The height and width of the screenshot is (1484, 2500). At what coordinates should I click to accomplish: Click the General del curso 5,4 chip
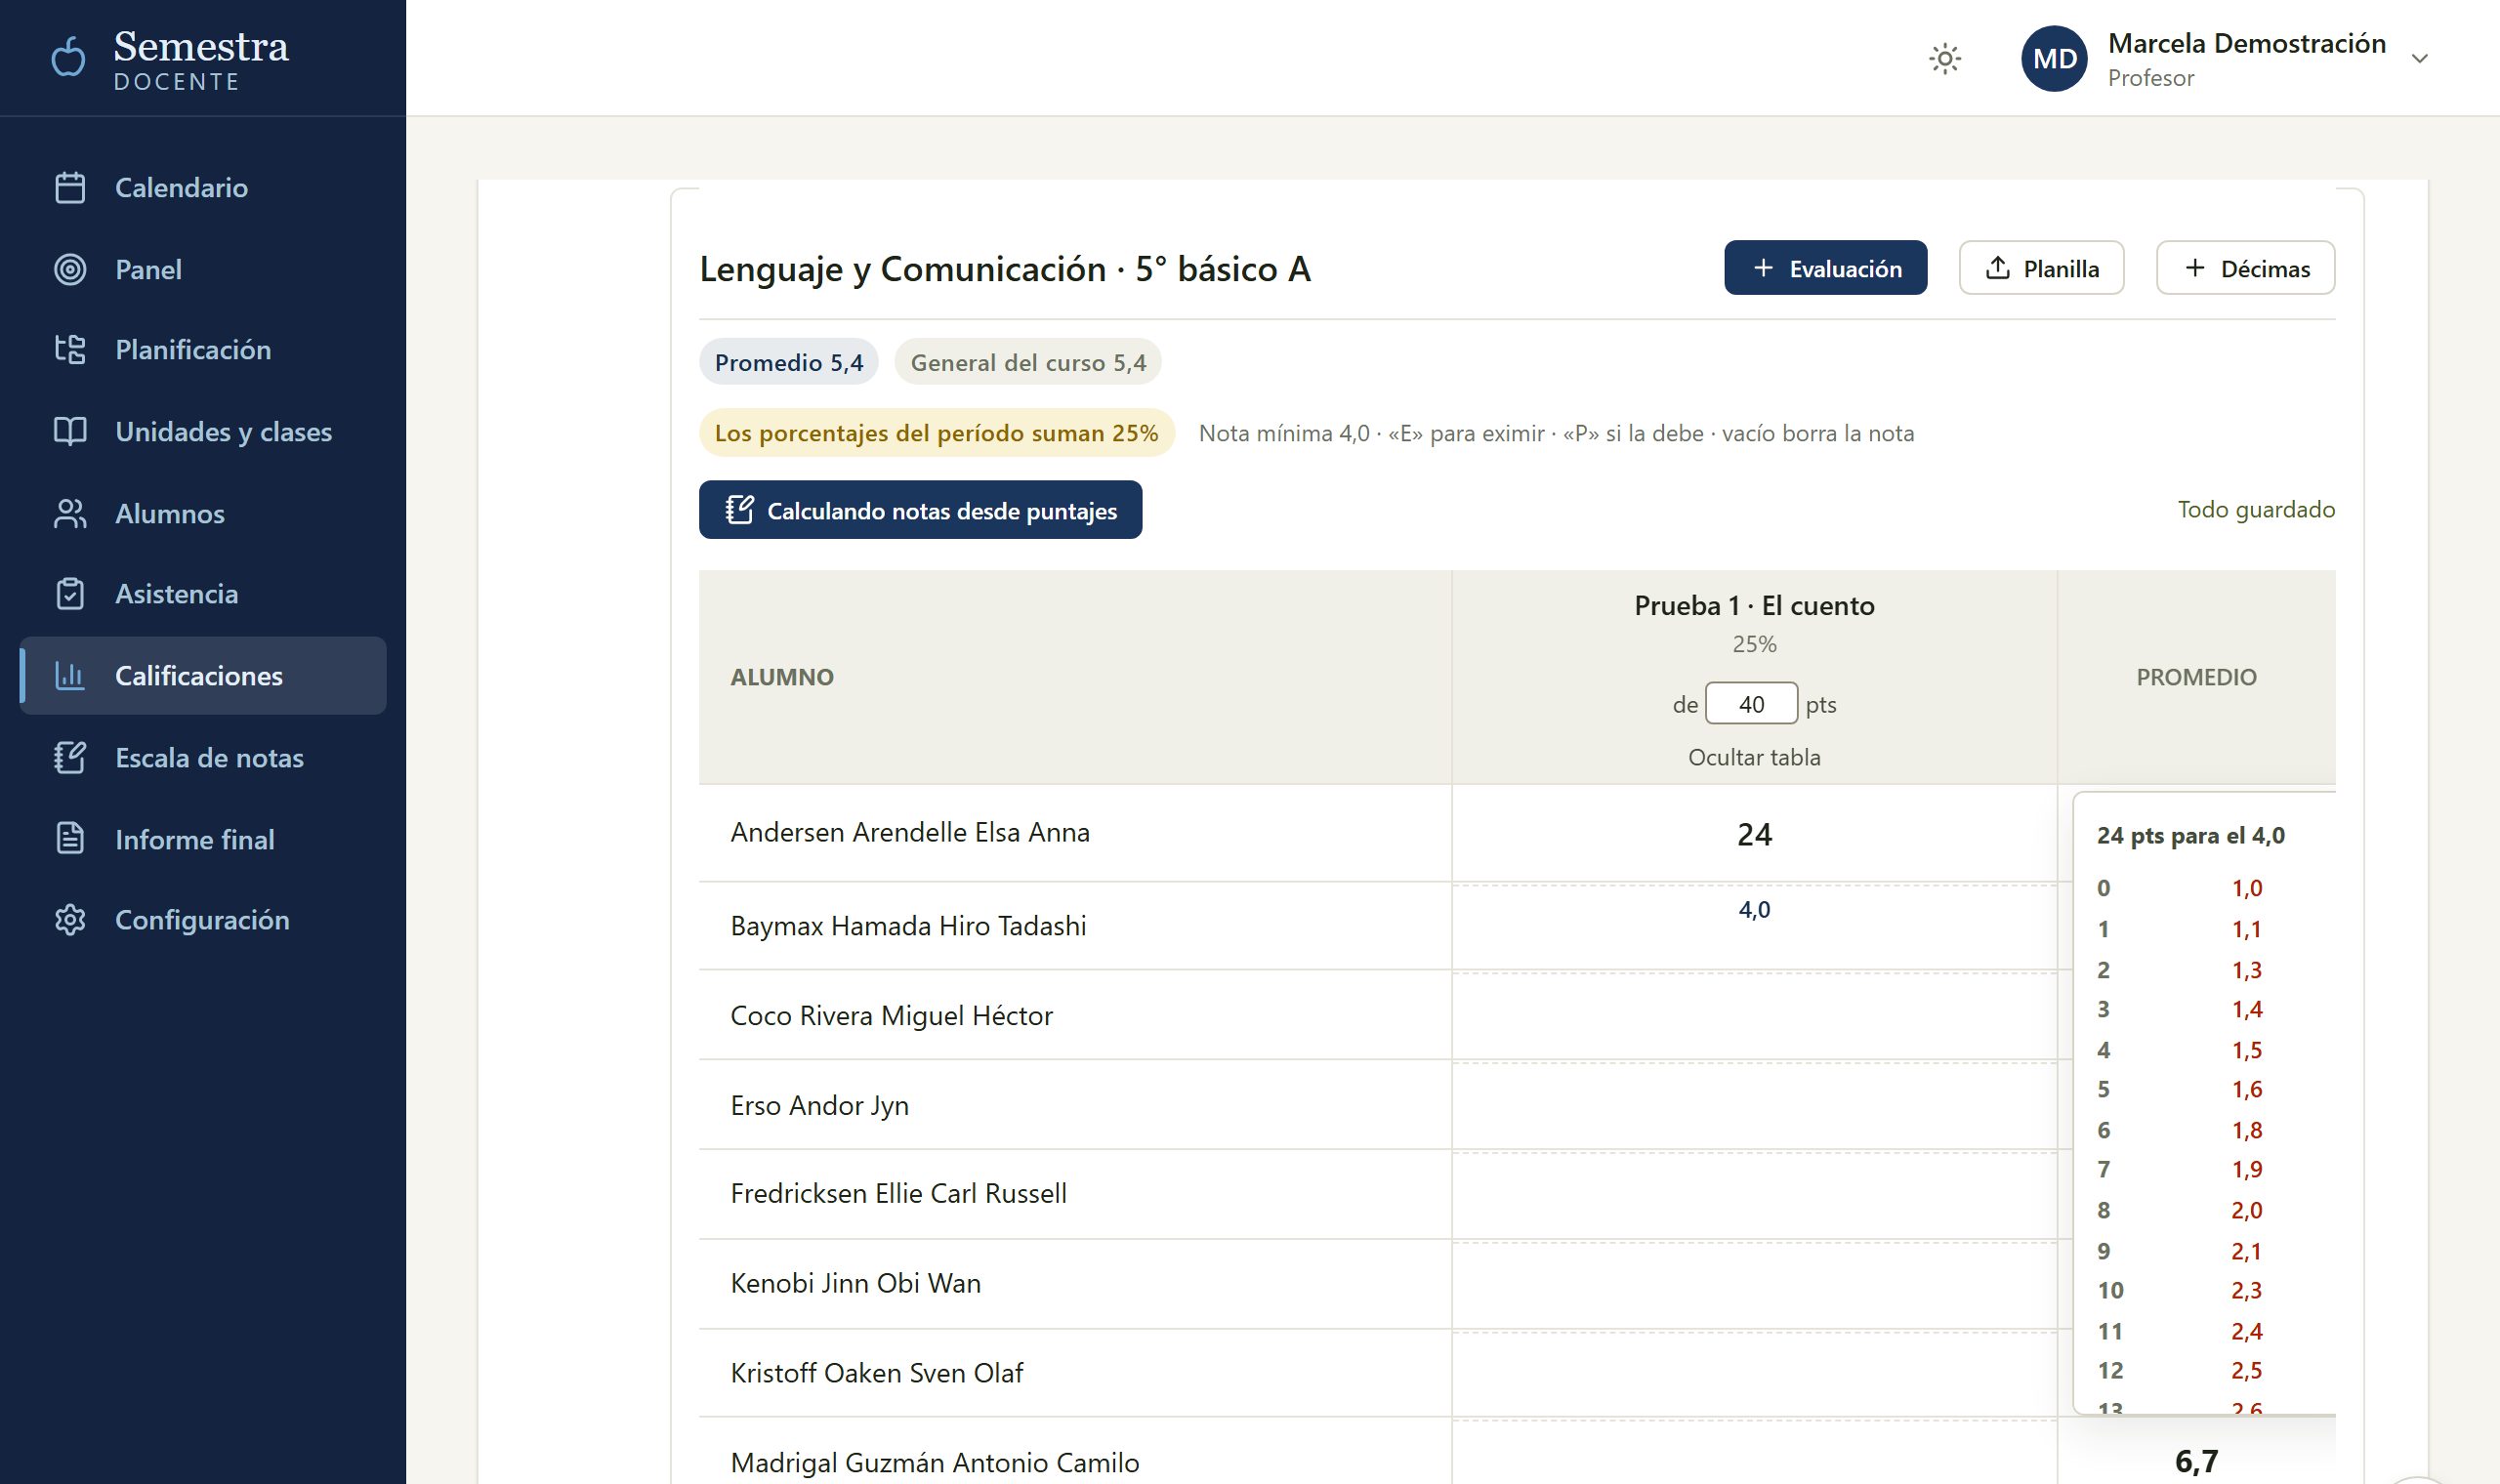click(1028, 362)
